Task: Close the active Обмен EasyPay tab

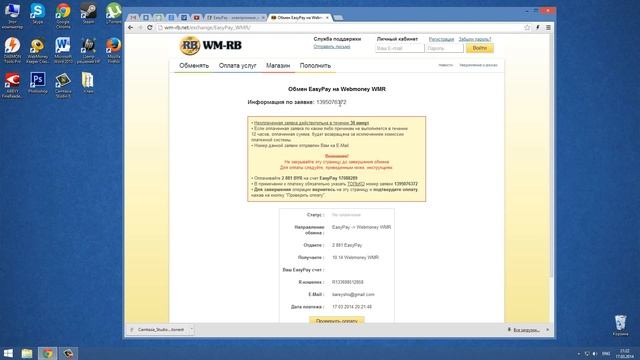Action: [327, 18]
